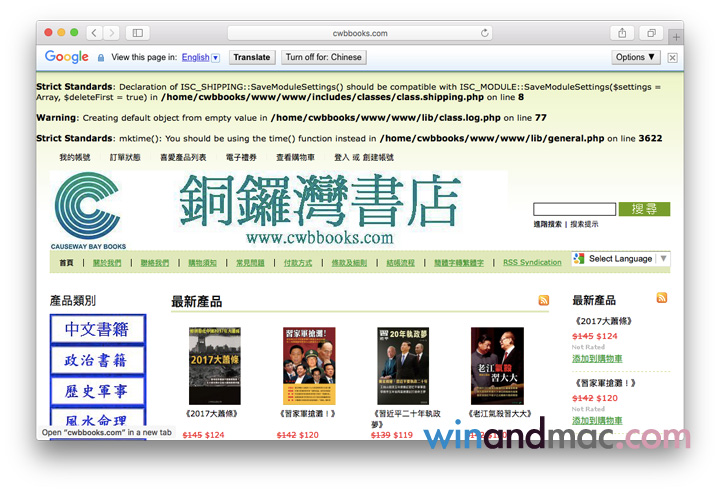Image resolution: width=720 pixels, height=492 pixels.
Task: Show all tabs overview icon
Action: [x=651, y=33]
